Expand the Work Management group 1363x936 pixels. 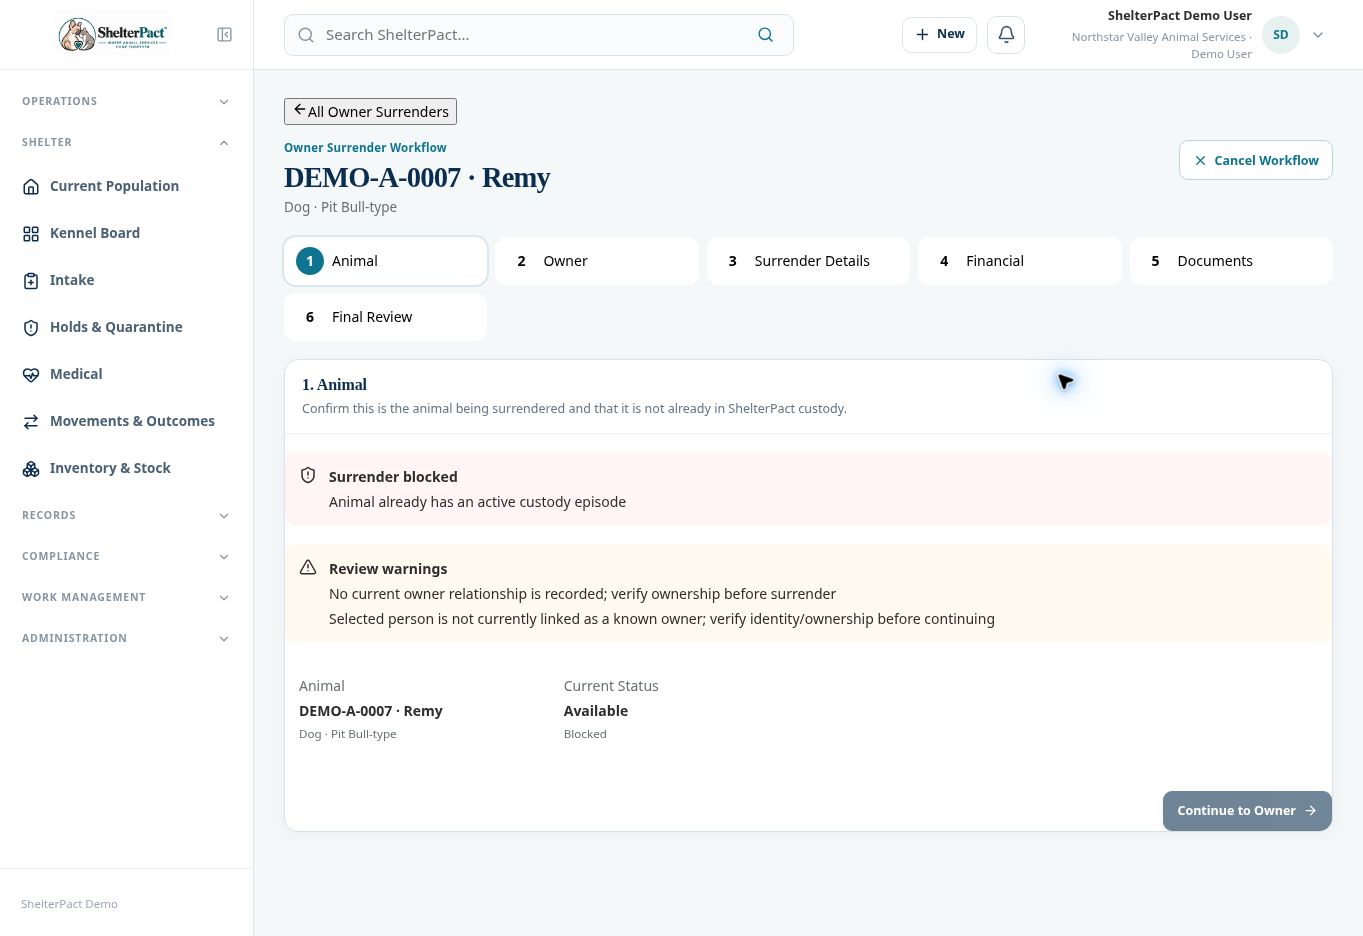pyautogui.click(x=126, y=597)
